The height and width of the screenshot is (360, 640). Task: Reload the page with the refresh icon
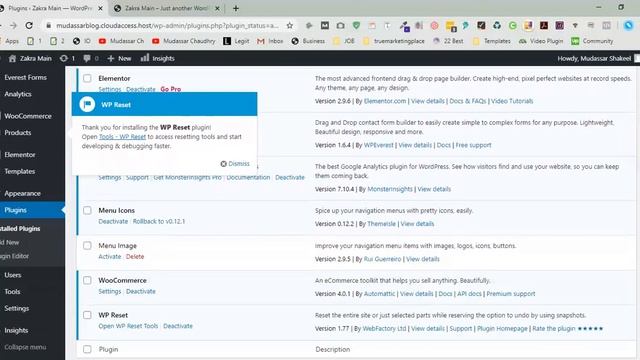pos(29,25)
